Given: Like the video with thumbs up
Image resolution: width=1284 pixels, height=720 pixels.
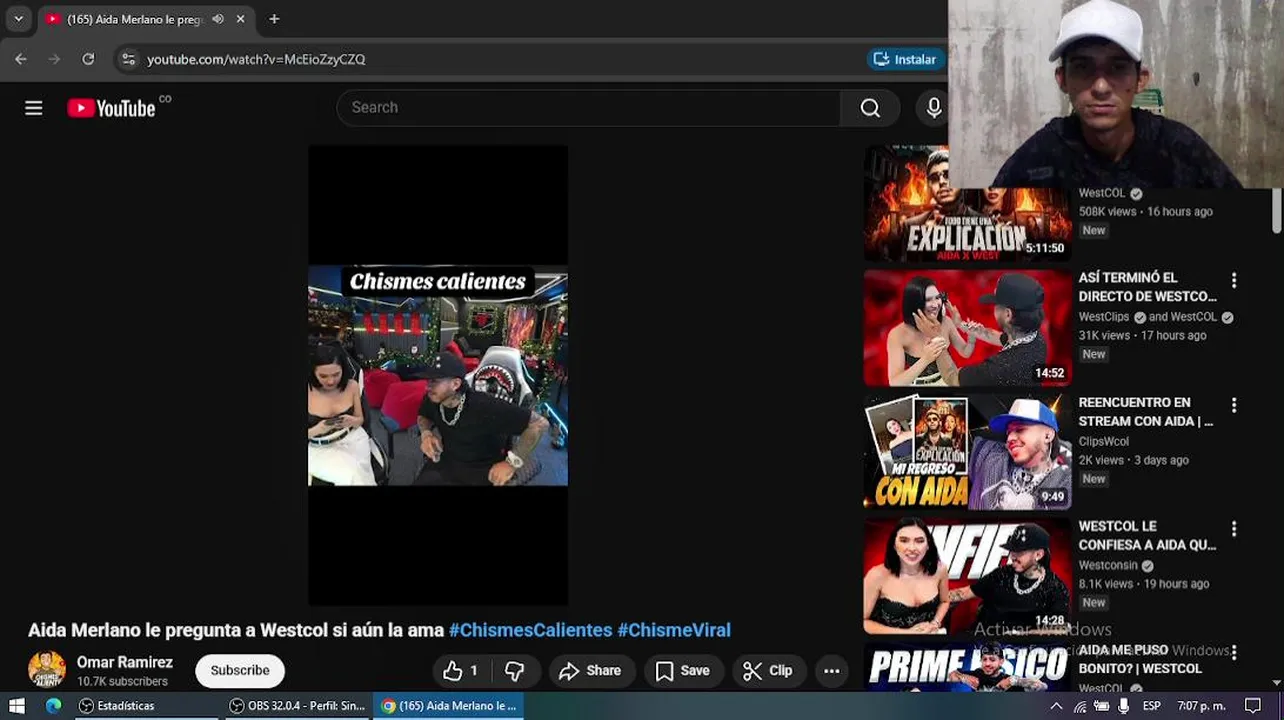Looking at the screenshot, I should click(461, 671).
